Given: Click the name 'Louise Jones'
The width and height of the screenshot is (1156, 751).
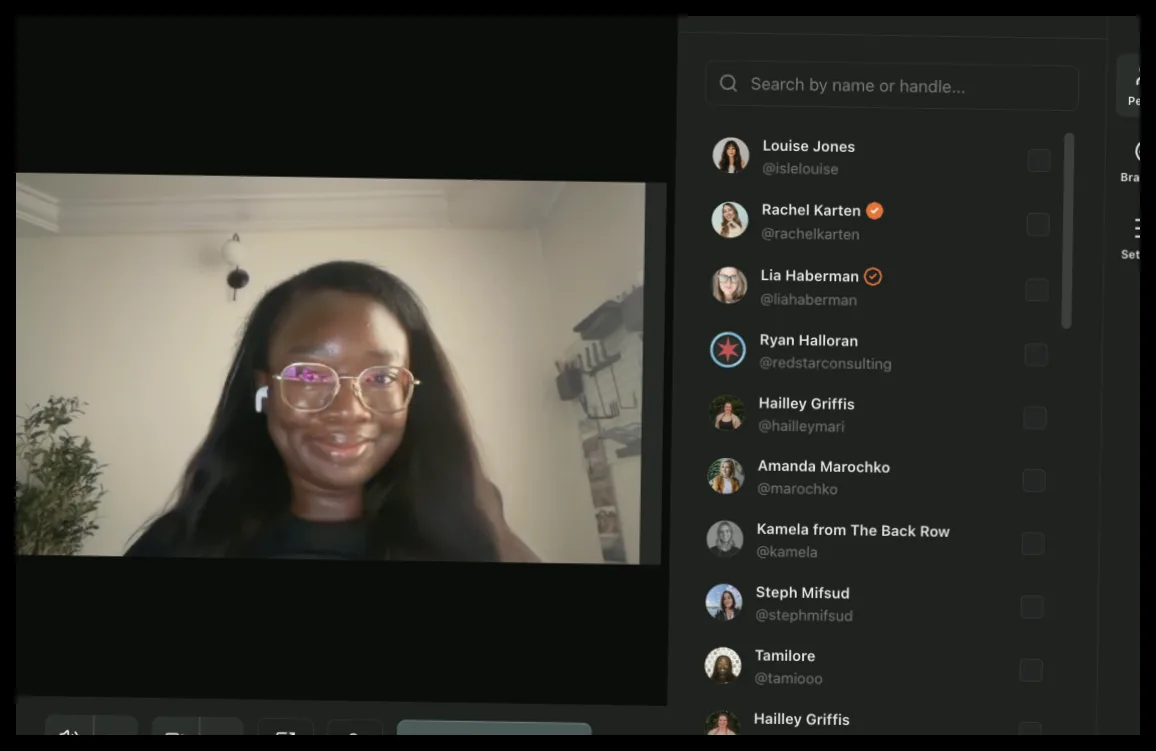Looking at the screenshot, I should coord(809,147).
